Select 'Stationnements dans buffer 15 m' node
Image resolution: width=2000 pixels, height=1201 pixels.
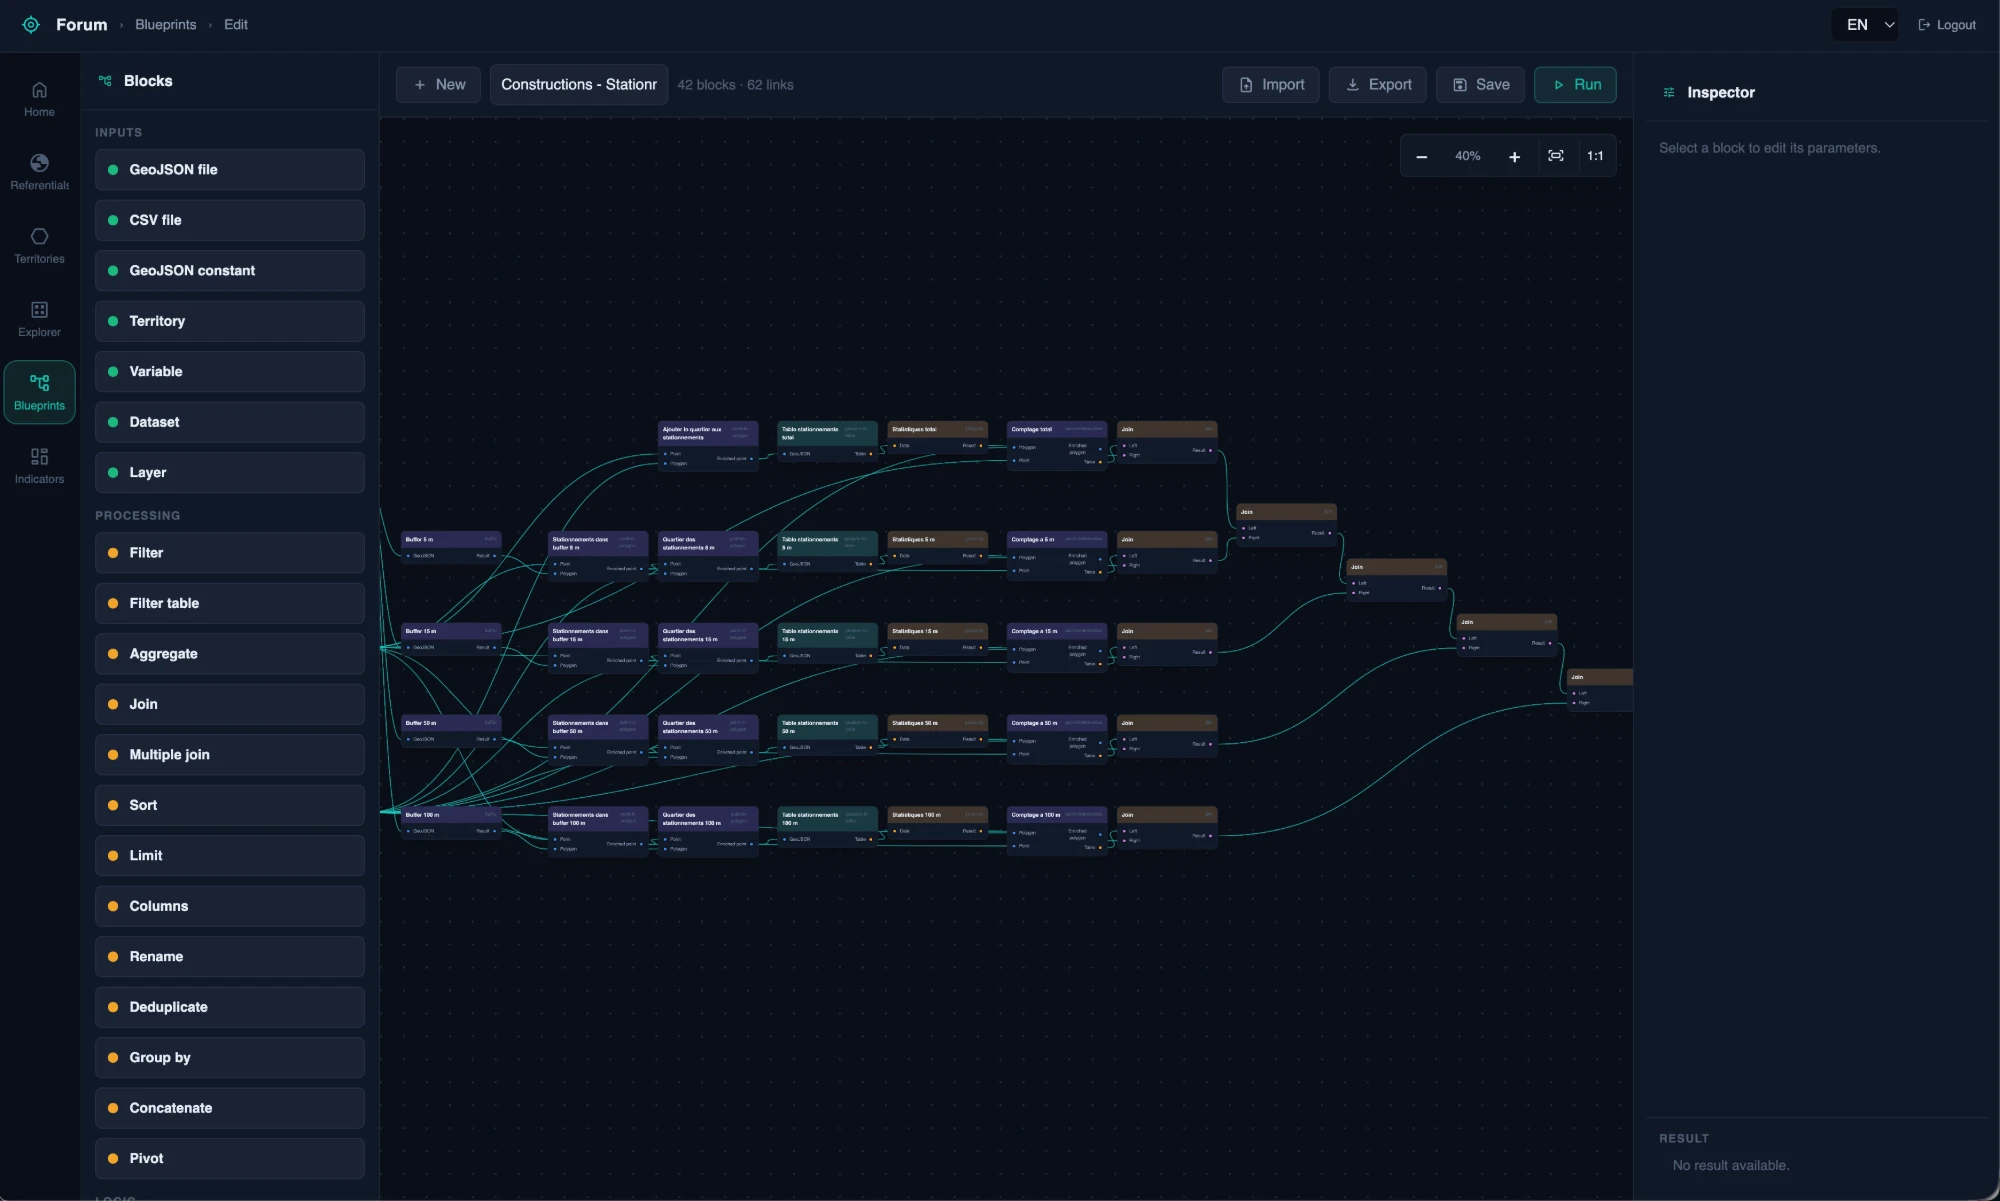[x=598, y=647]
